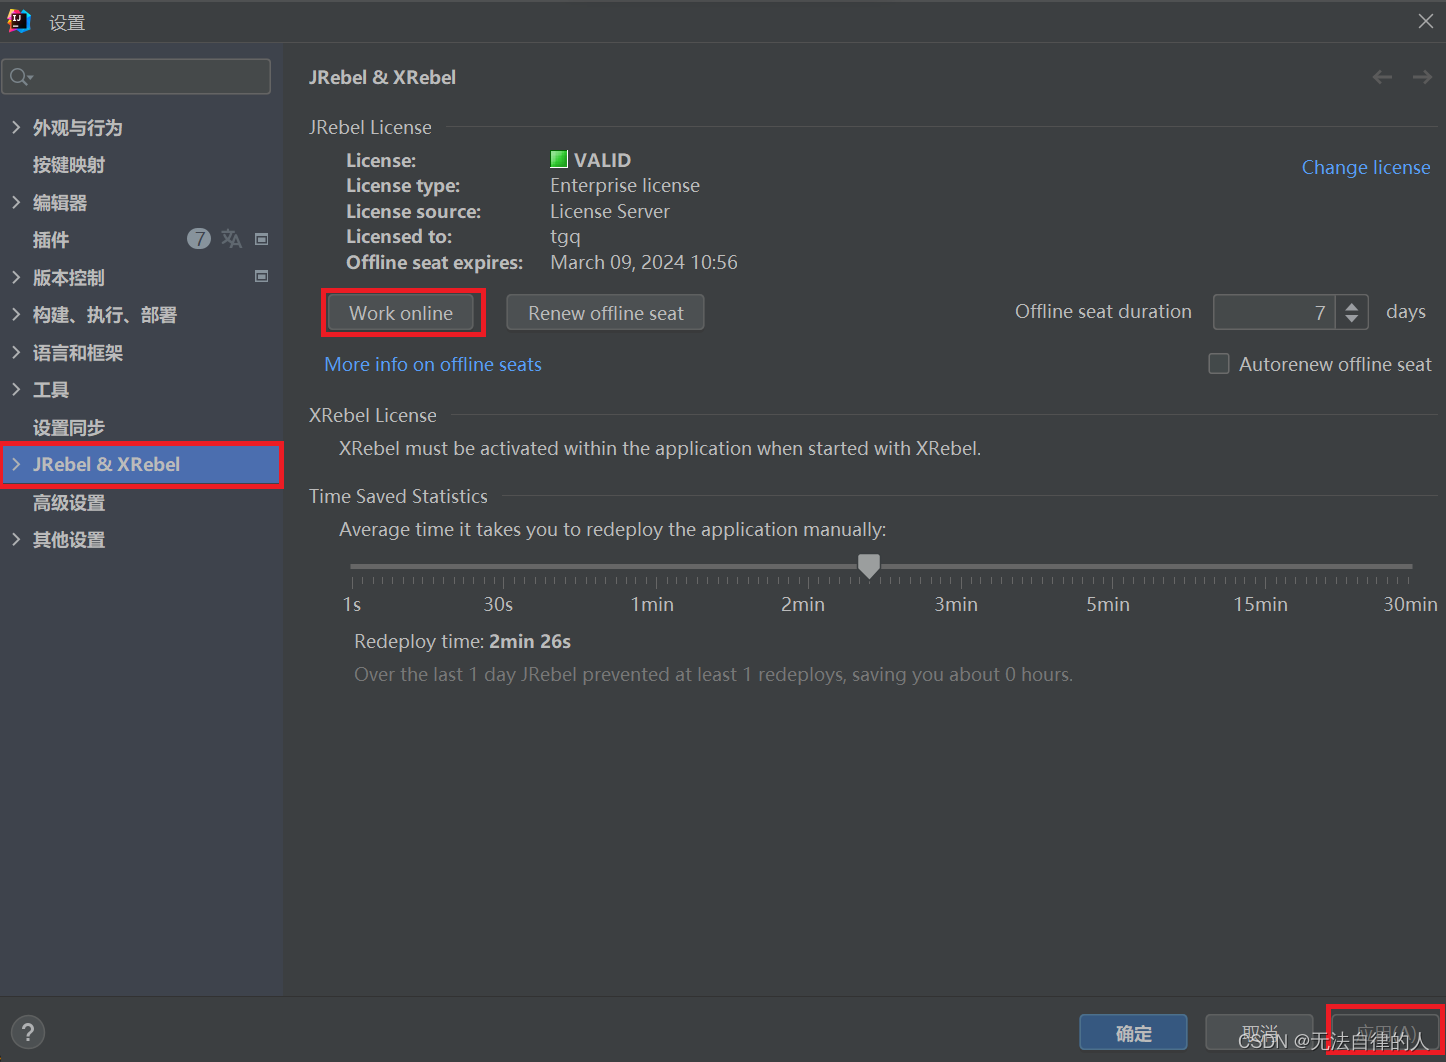Expand the 构建、执行、部署 section
1446x1062 pixels.
pos(16,314)
